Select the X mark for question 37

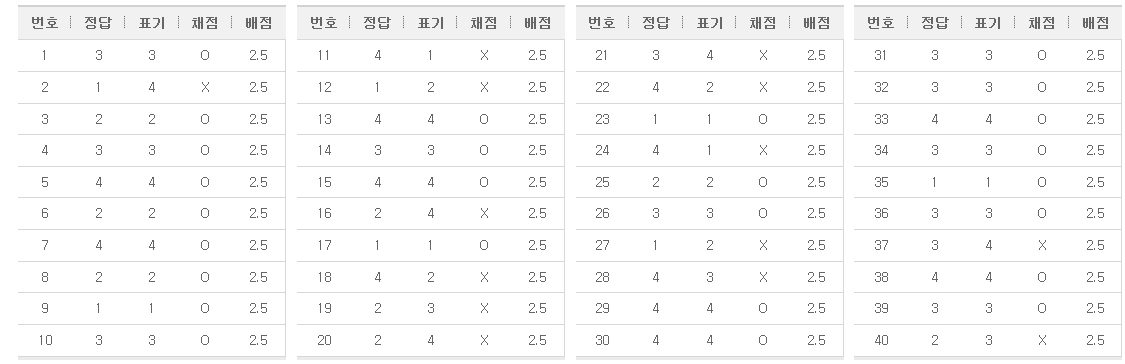1042,245
